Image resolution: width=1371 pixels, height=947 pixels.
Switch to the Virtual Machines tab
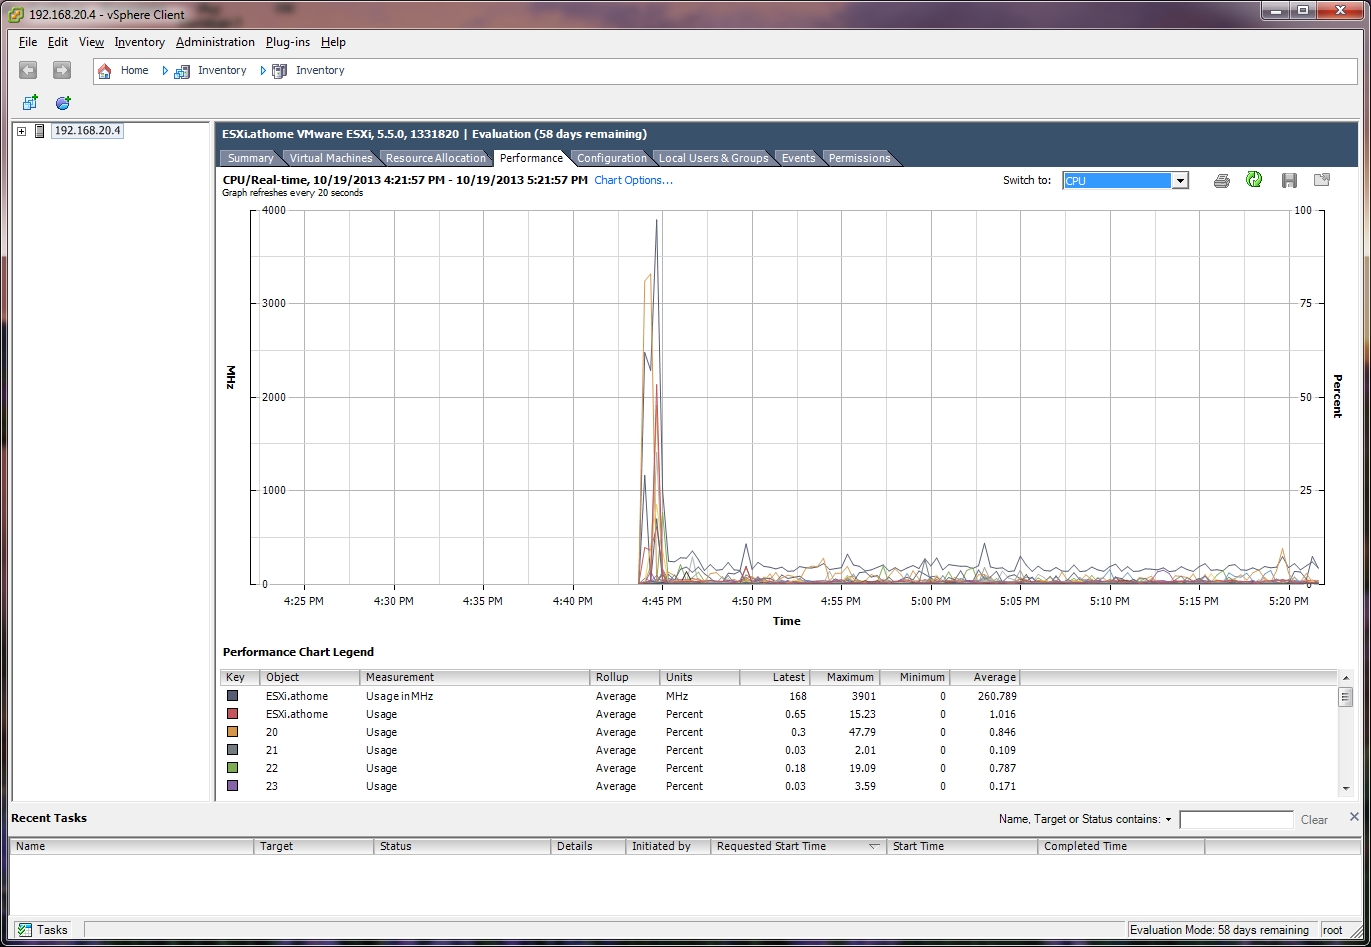331,158
